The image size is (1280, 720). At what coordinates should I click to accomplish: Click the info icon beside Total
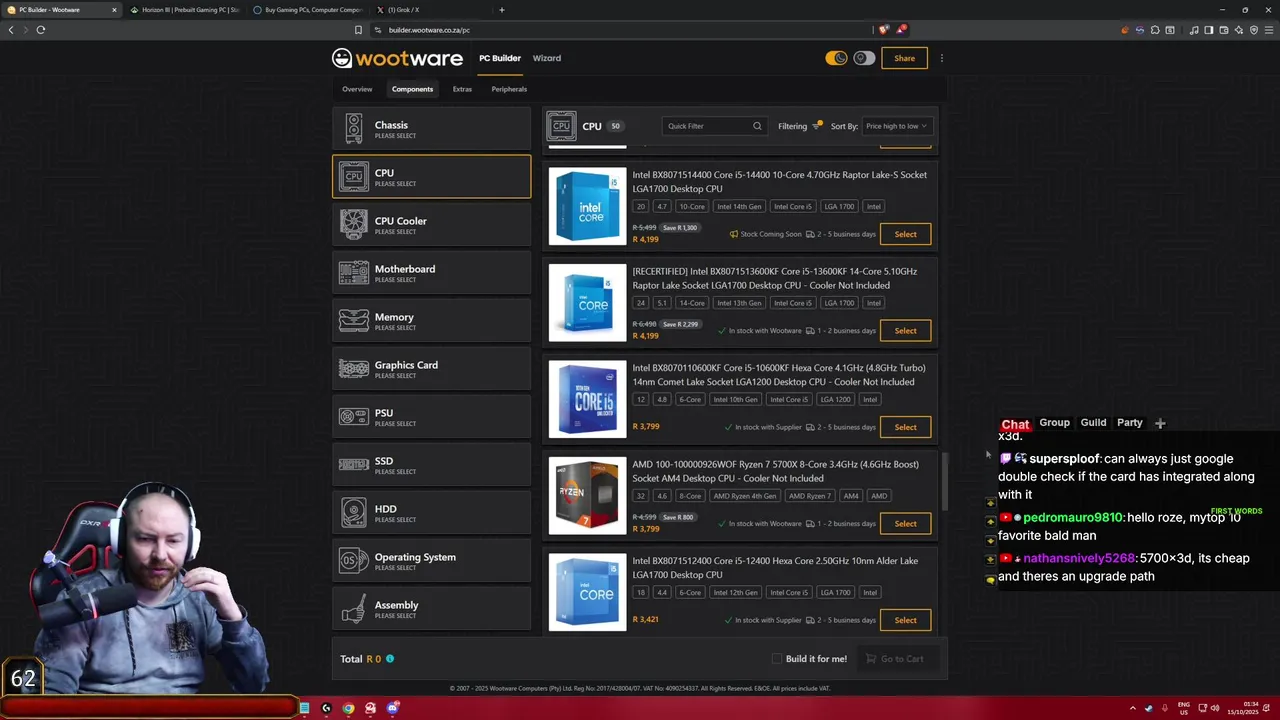(390, 659)
